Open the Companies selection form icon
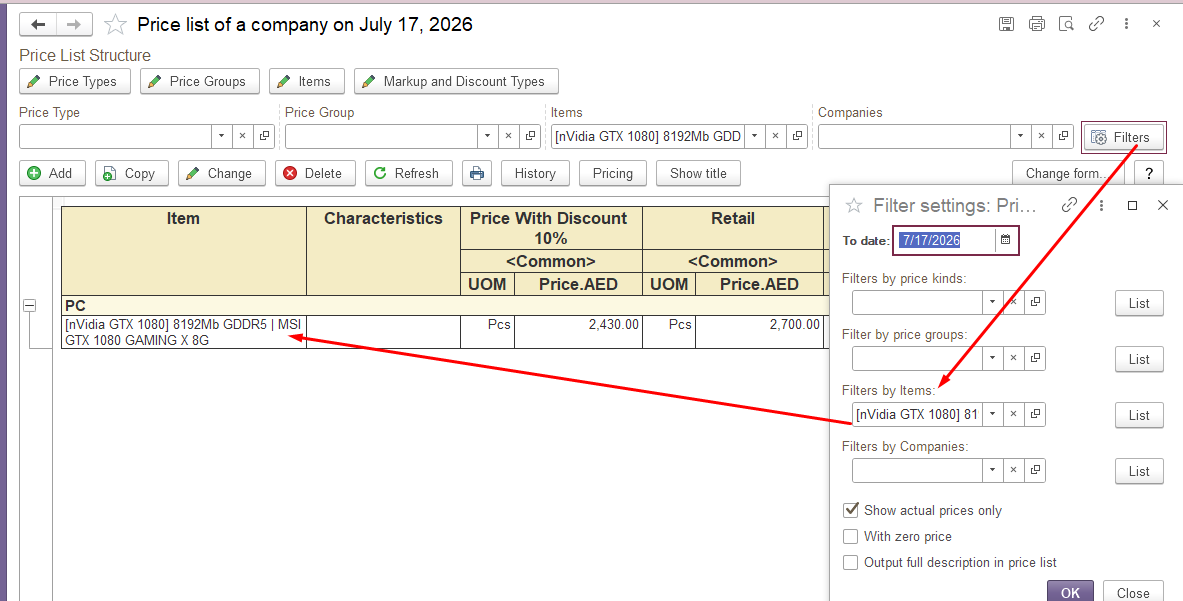 [1063, 136]
